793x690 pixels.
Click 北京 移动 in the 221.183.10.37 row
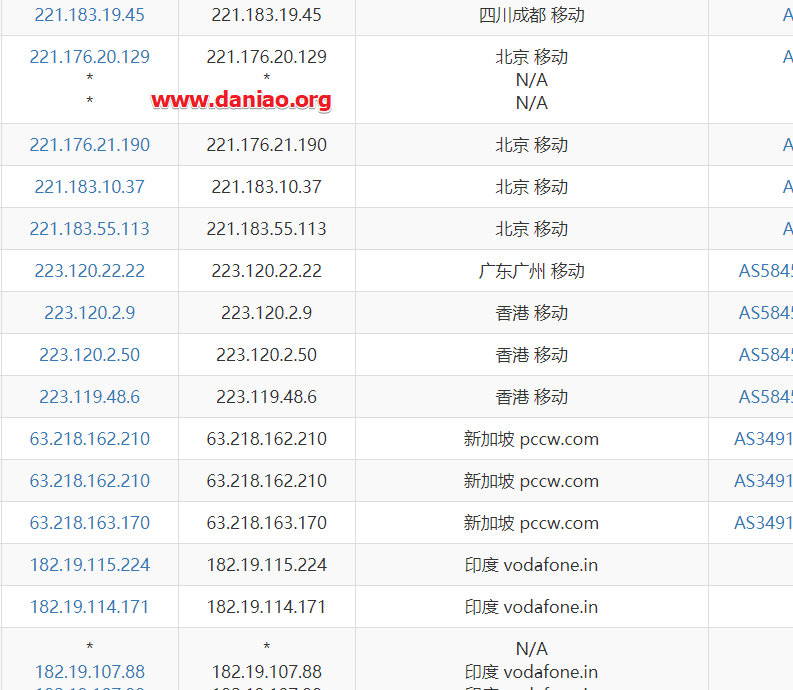click(x=532, y=187)
